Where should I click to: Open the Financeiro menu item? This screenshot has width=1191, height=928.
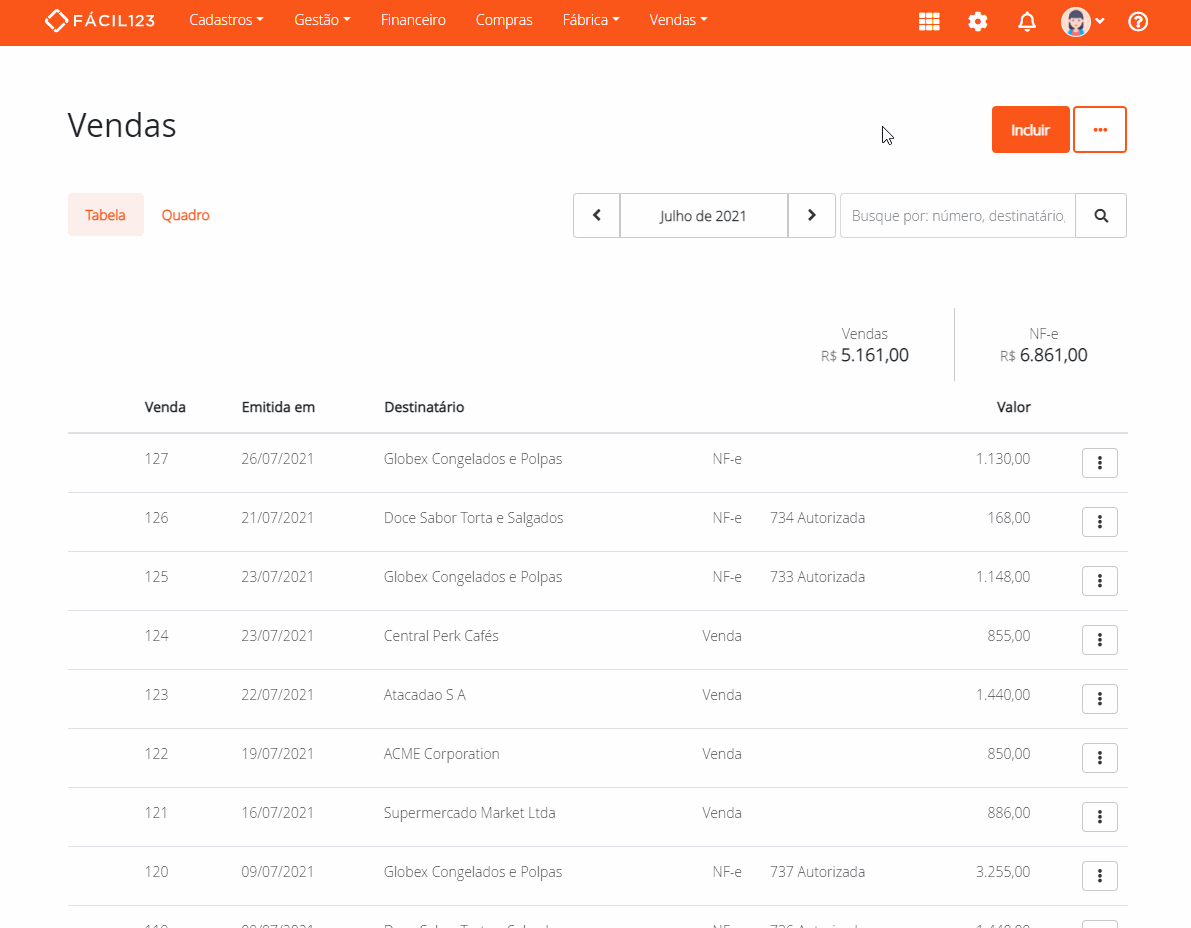coord(413,20)
